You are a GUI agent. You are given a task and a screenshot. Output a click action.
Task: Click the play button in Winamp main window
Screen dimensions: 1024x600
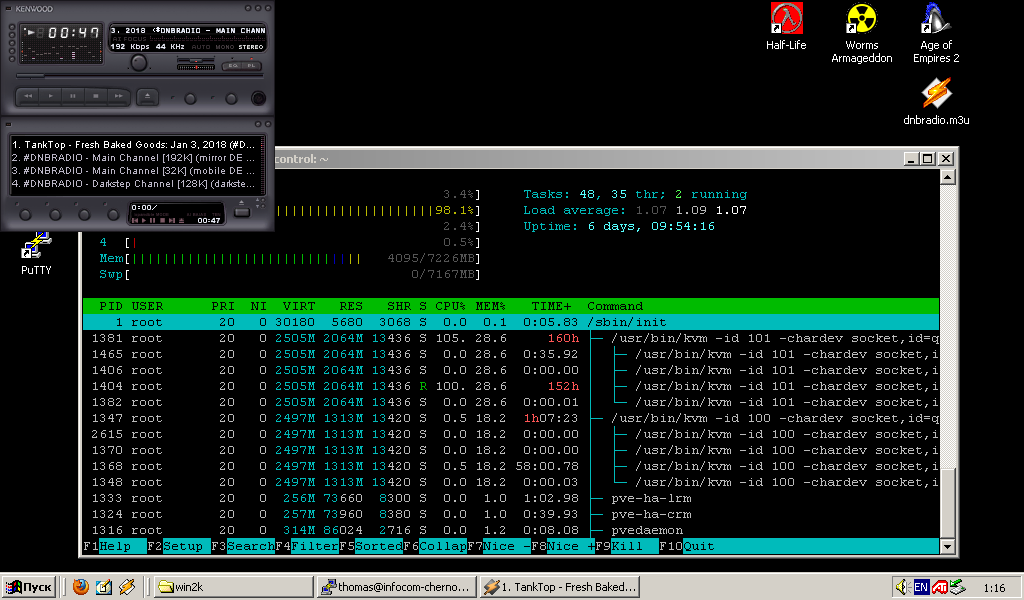pyautogui.click(x=50, y=97)
